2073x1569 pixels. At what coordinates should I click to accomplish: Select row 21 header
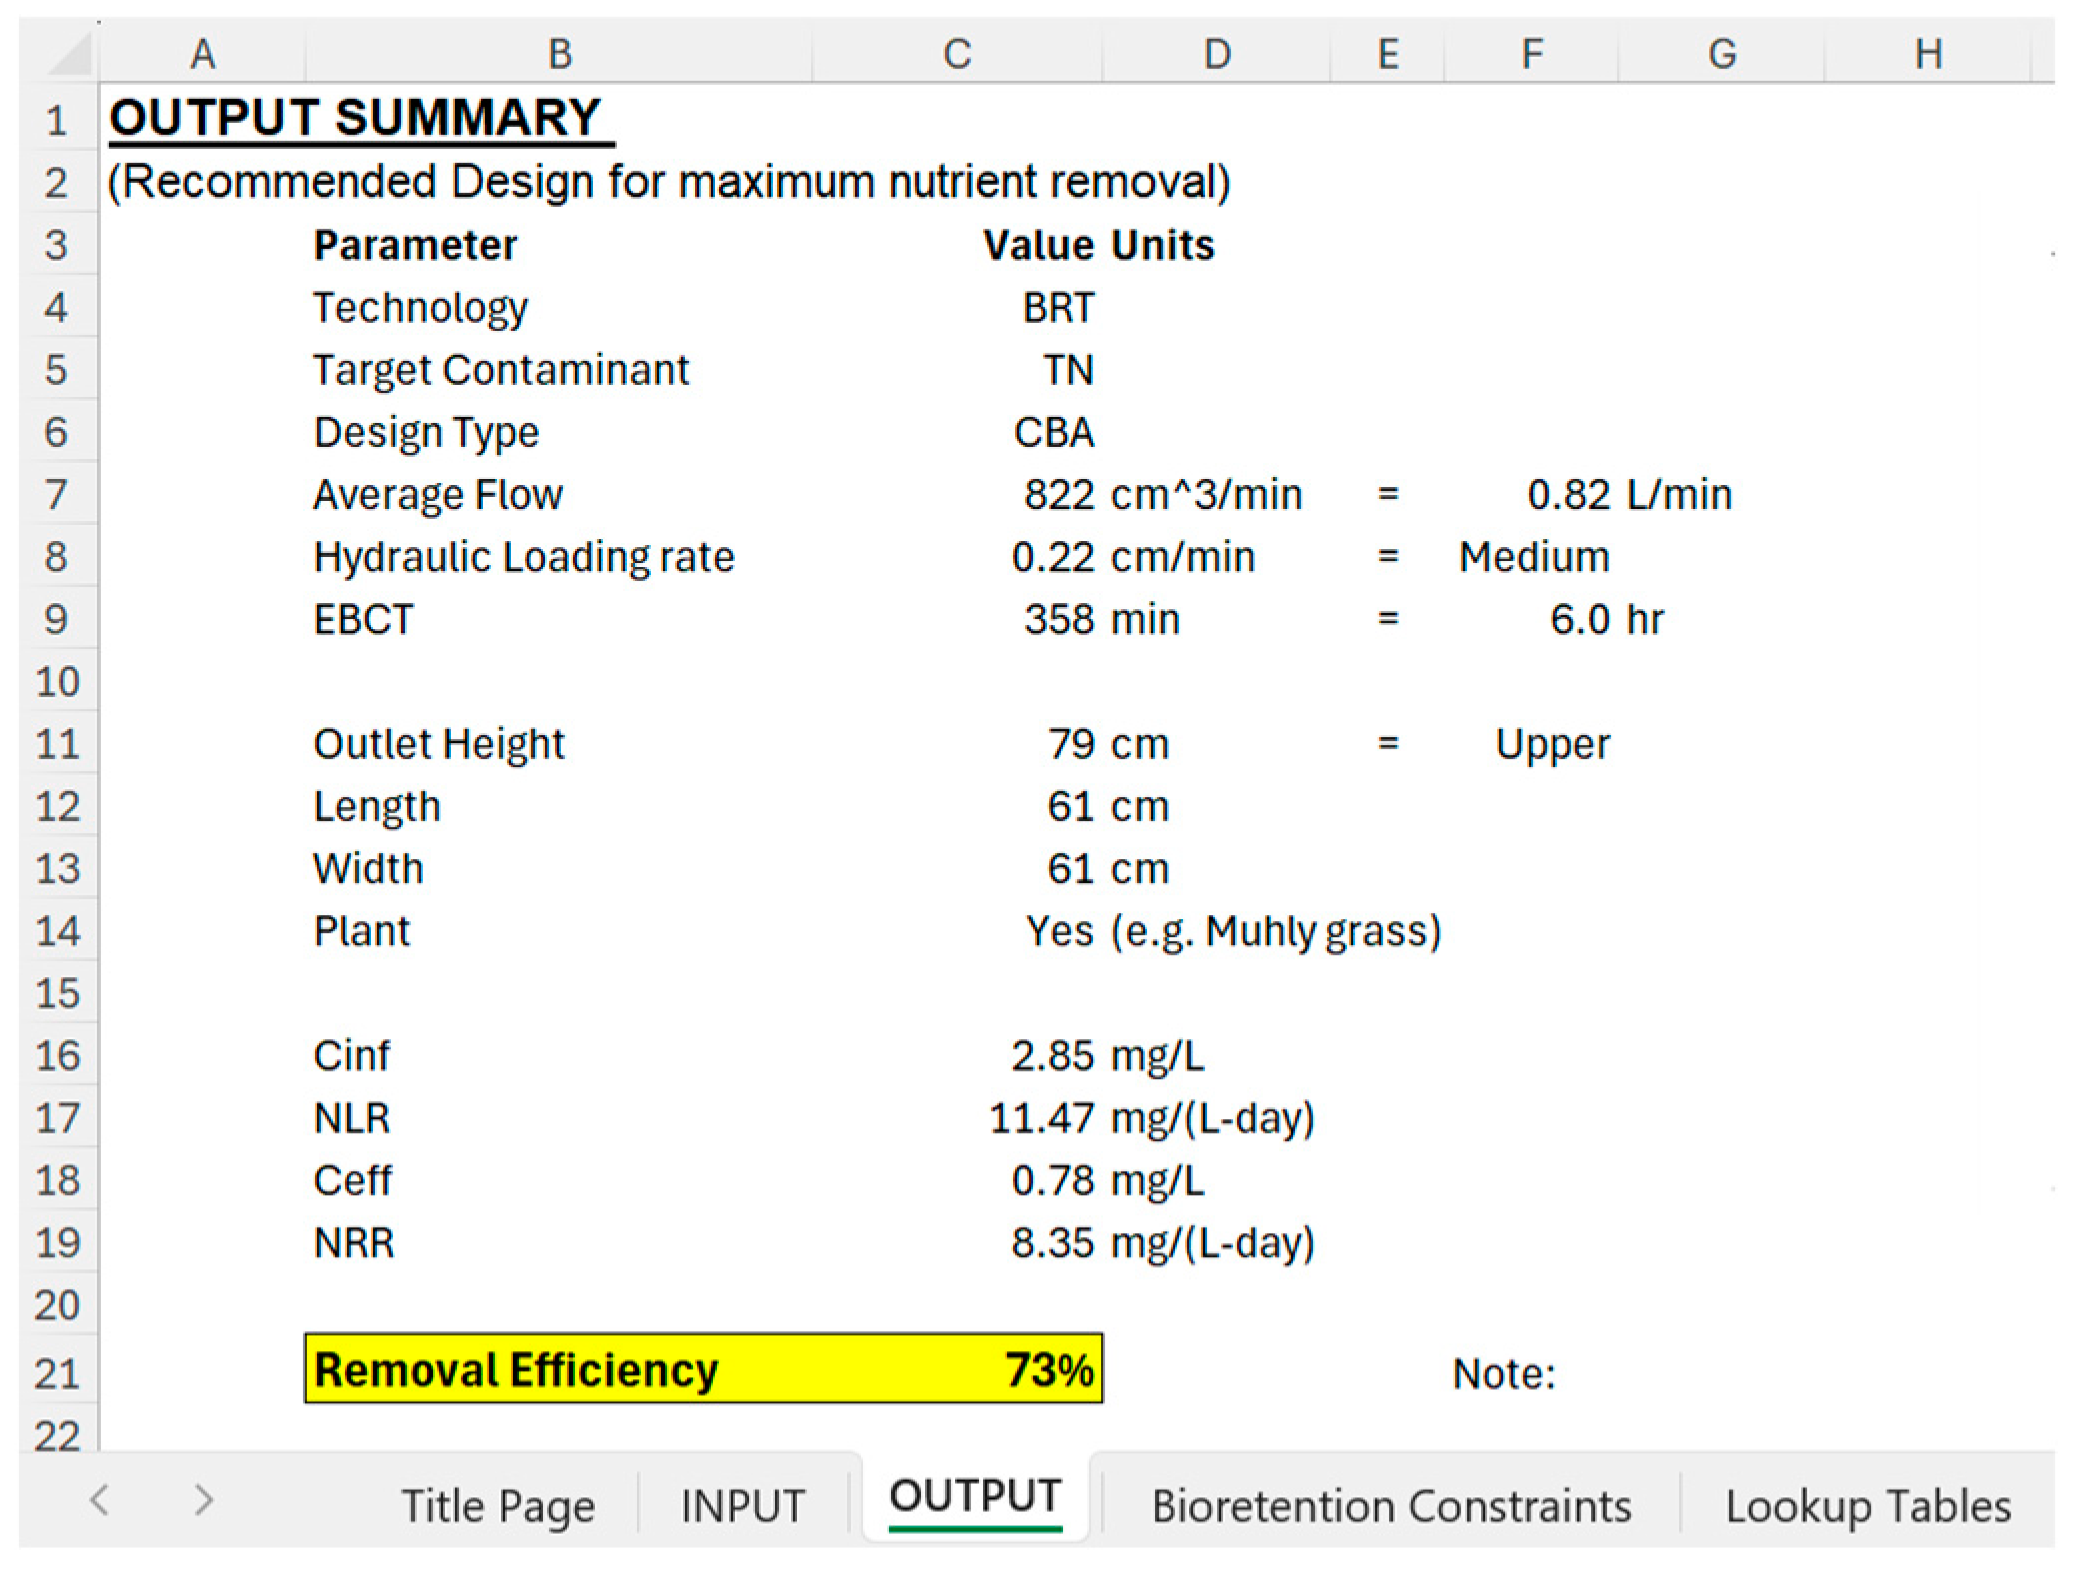(x=57, y=1373)
